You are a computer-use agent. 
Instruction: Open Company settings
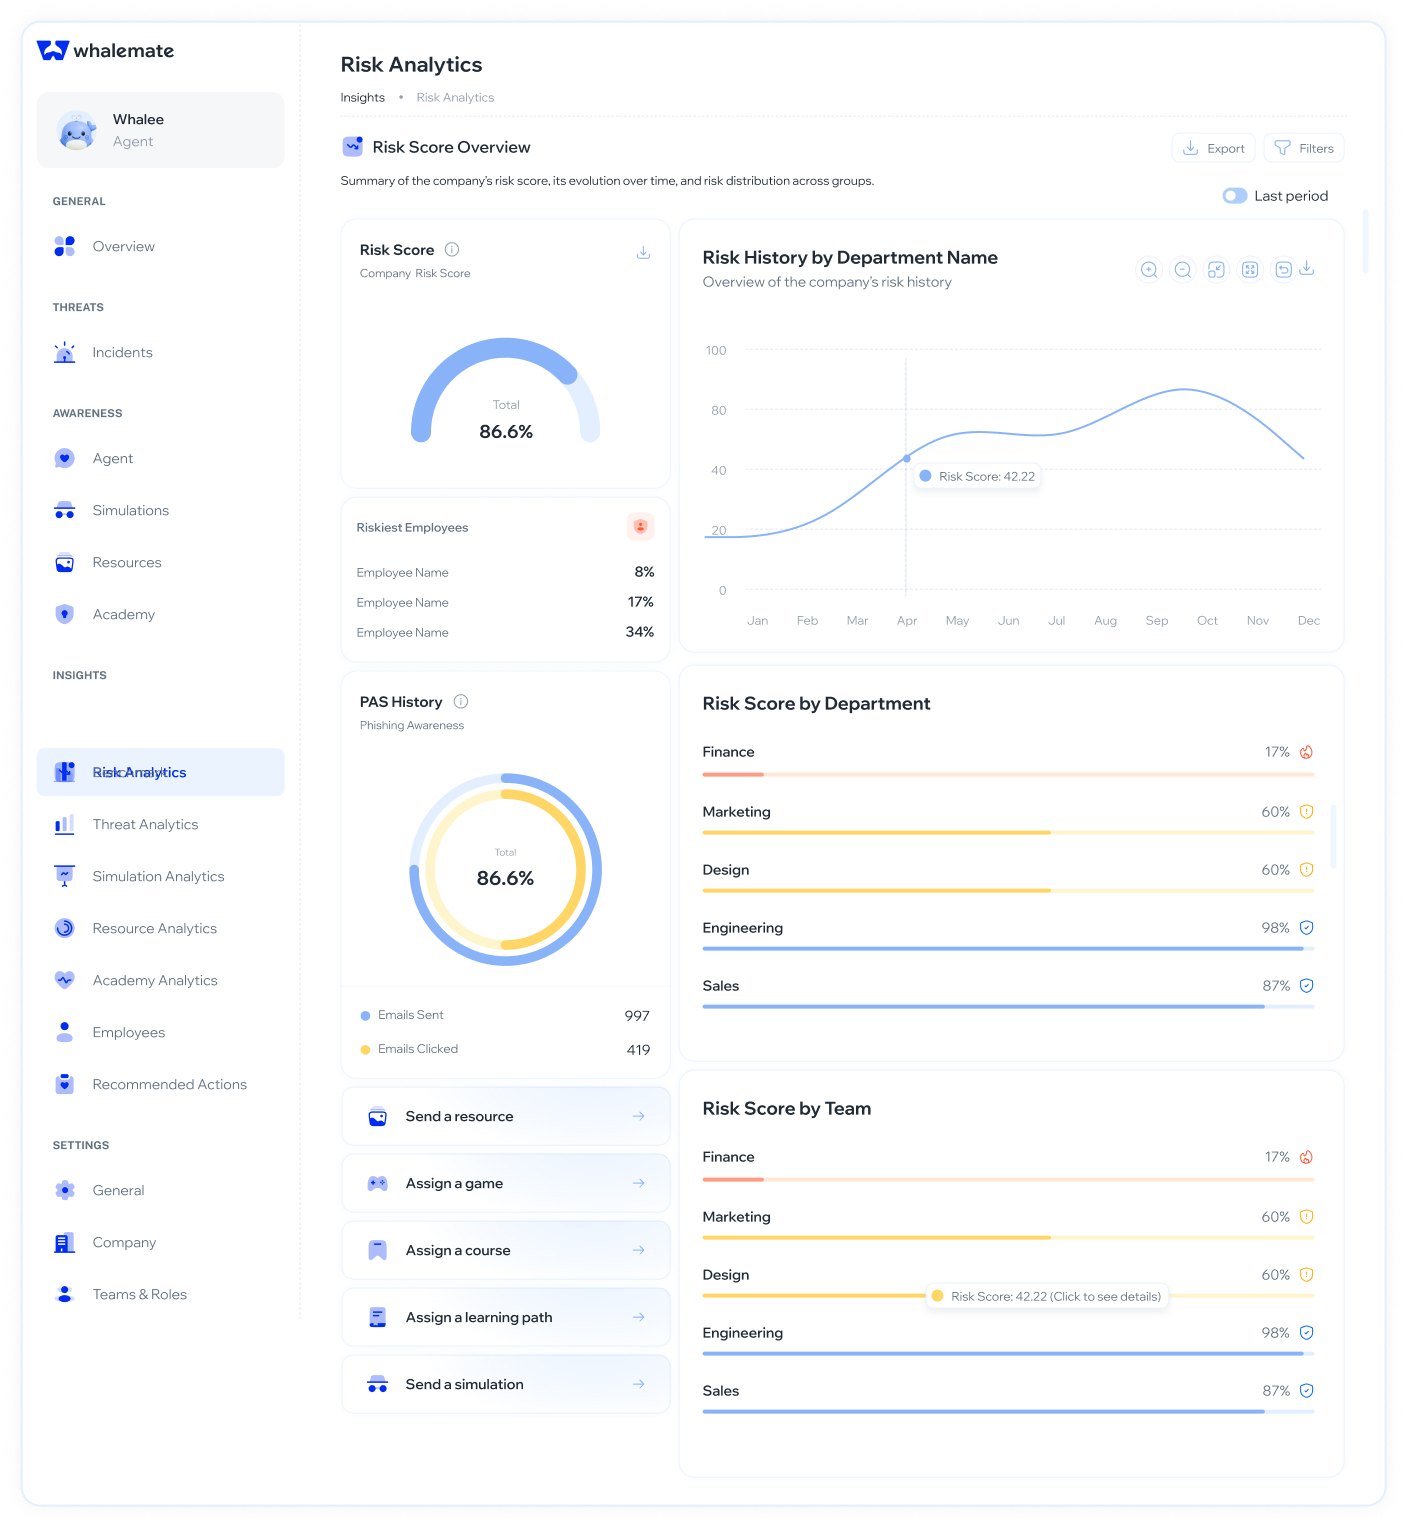[x=160, y=1242]
